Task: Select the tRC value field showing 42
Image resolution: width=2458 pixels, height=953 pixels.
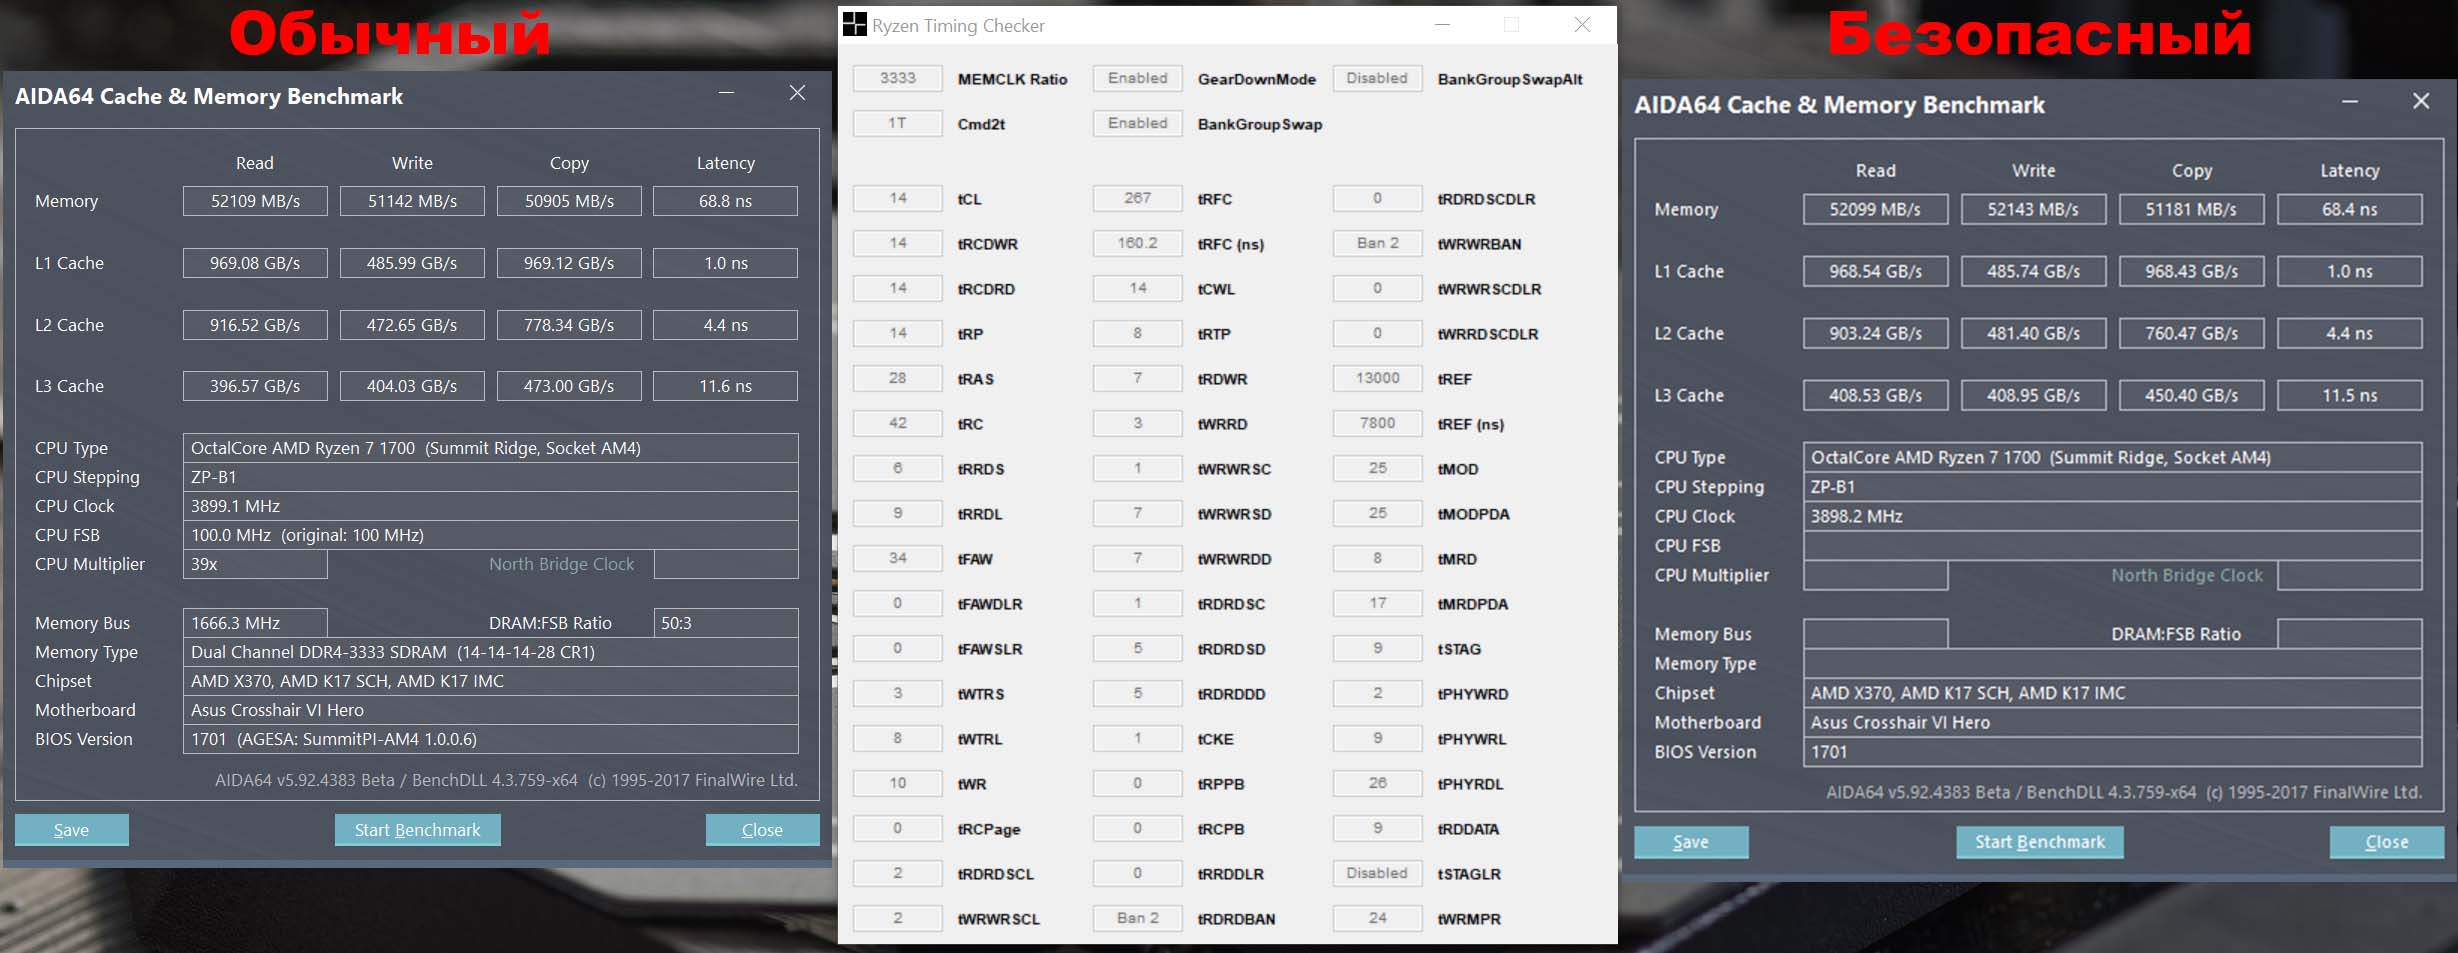Action: tap(898, 423)
